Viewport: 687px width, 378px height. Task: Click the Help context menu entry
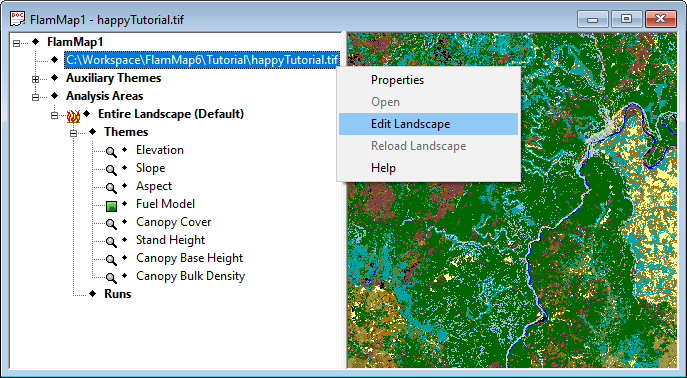428,168
